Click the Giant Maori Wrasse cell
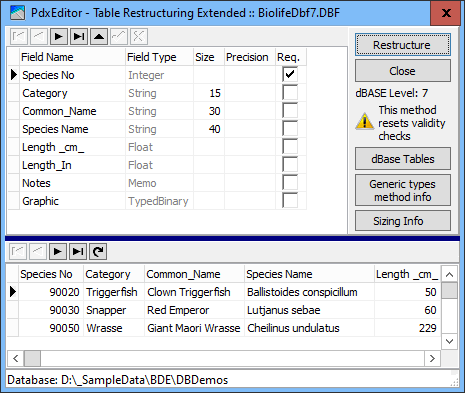The height and width of the screenshot is (393, 465). 194,328
